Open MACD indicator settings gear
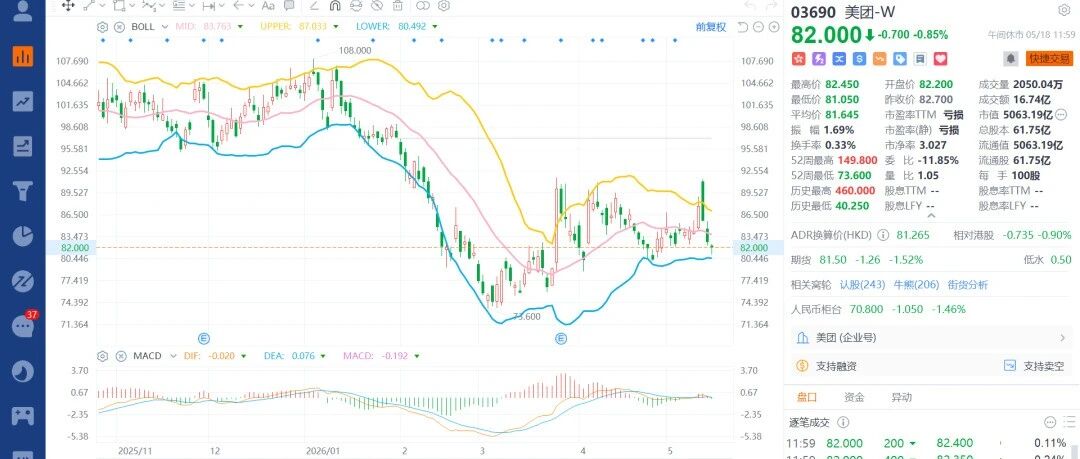Image resolution: width=1080 pixels, height=459 pixels. click(x=103, y=356)
